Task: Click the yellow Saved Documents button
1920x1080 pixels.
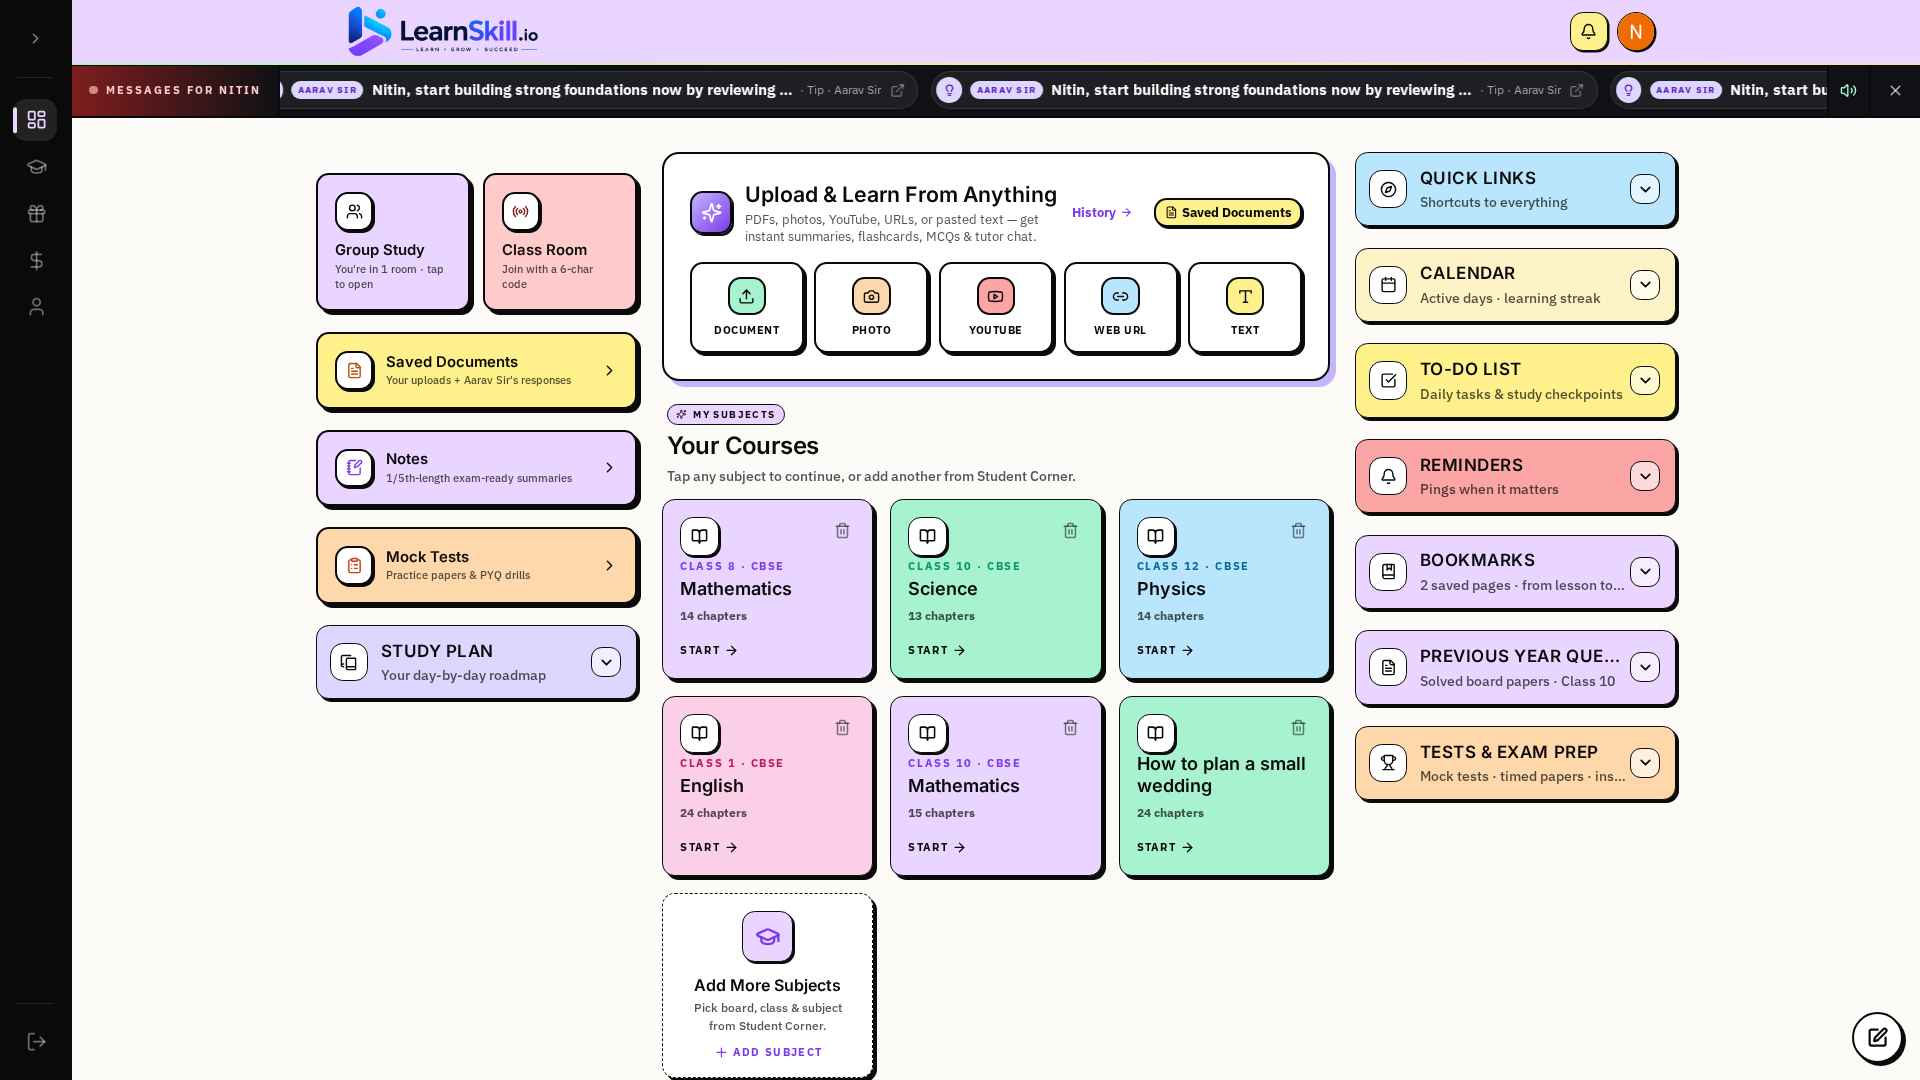Action: point(1228,213)
